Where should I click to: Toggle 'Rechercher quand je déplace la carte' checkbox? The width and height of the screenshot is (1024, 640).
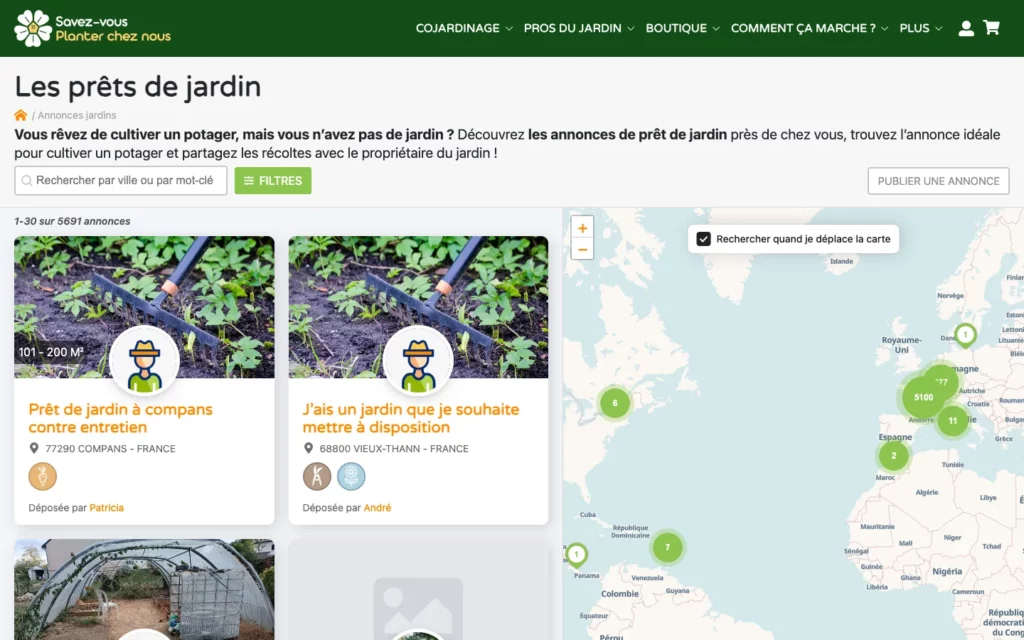point(703,239)
